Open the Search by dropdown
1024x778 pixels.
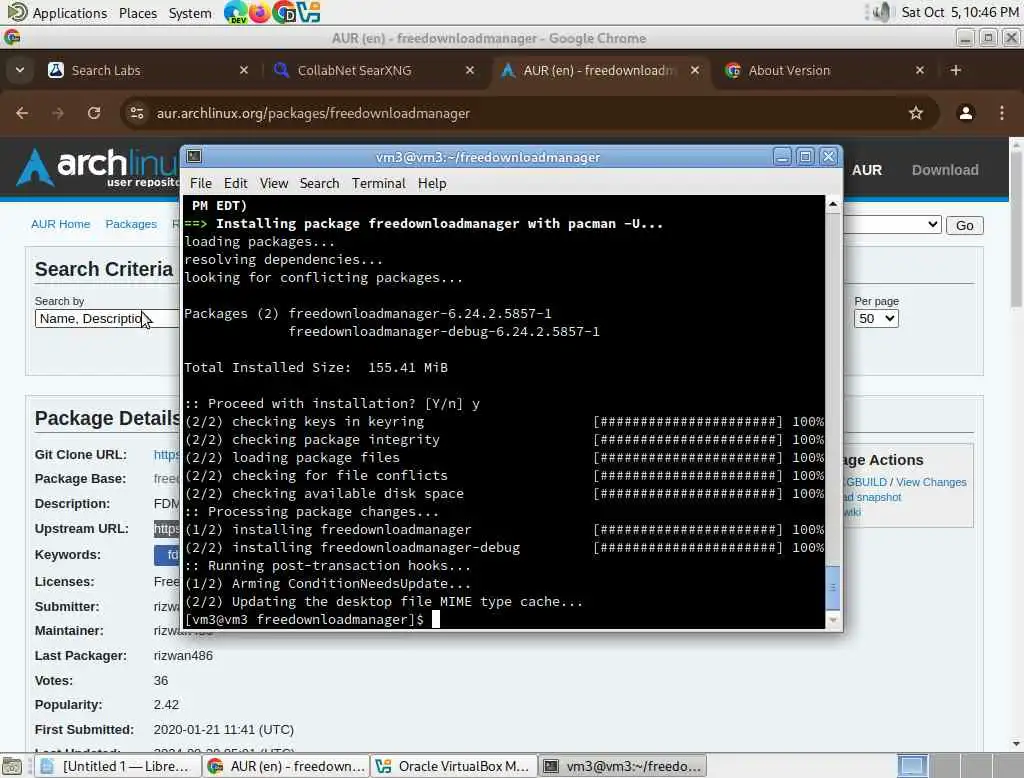[x=107, y=318]
